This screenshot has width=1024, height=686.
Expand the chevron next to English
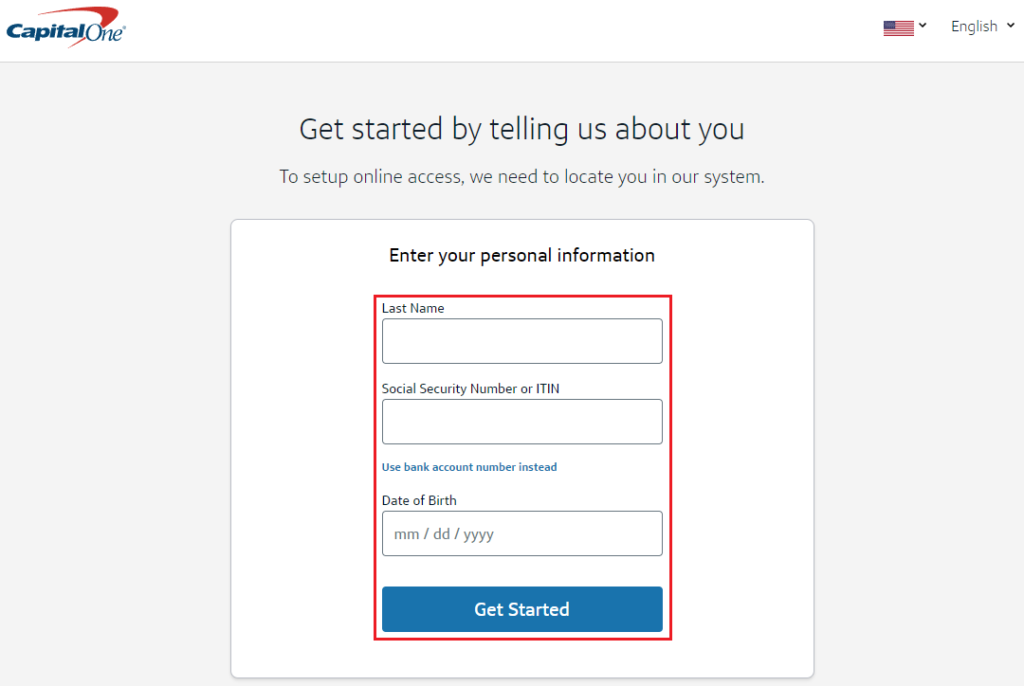coord(1011,26)
